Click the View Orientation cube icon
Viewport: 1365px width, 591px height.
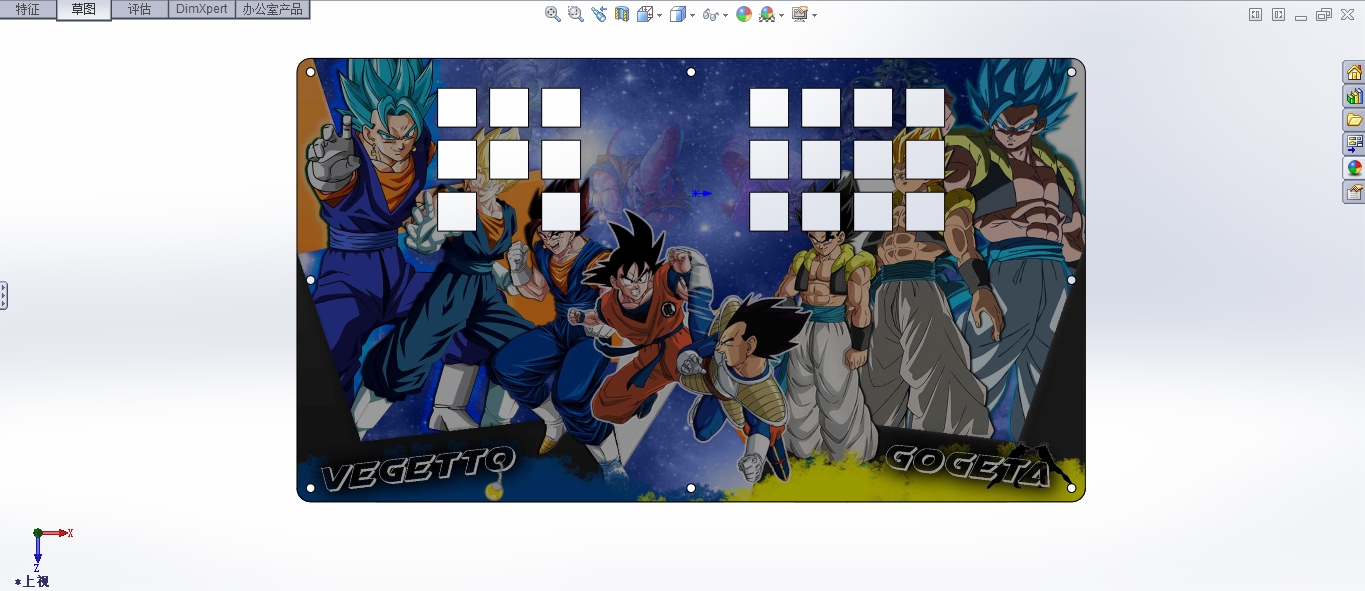(645, 14)
